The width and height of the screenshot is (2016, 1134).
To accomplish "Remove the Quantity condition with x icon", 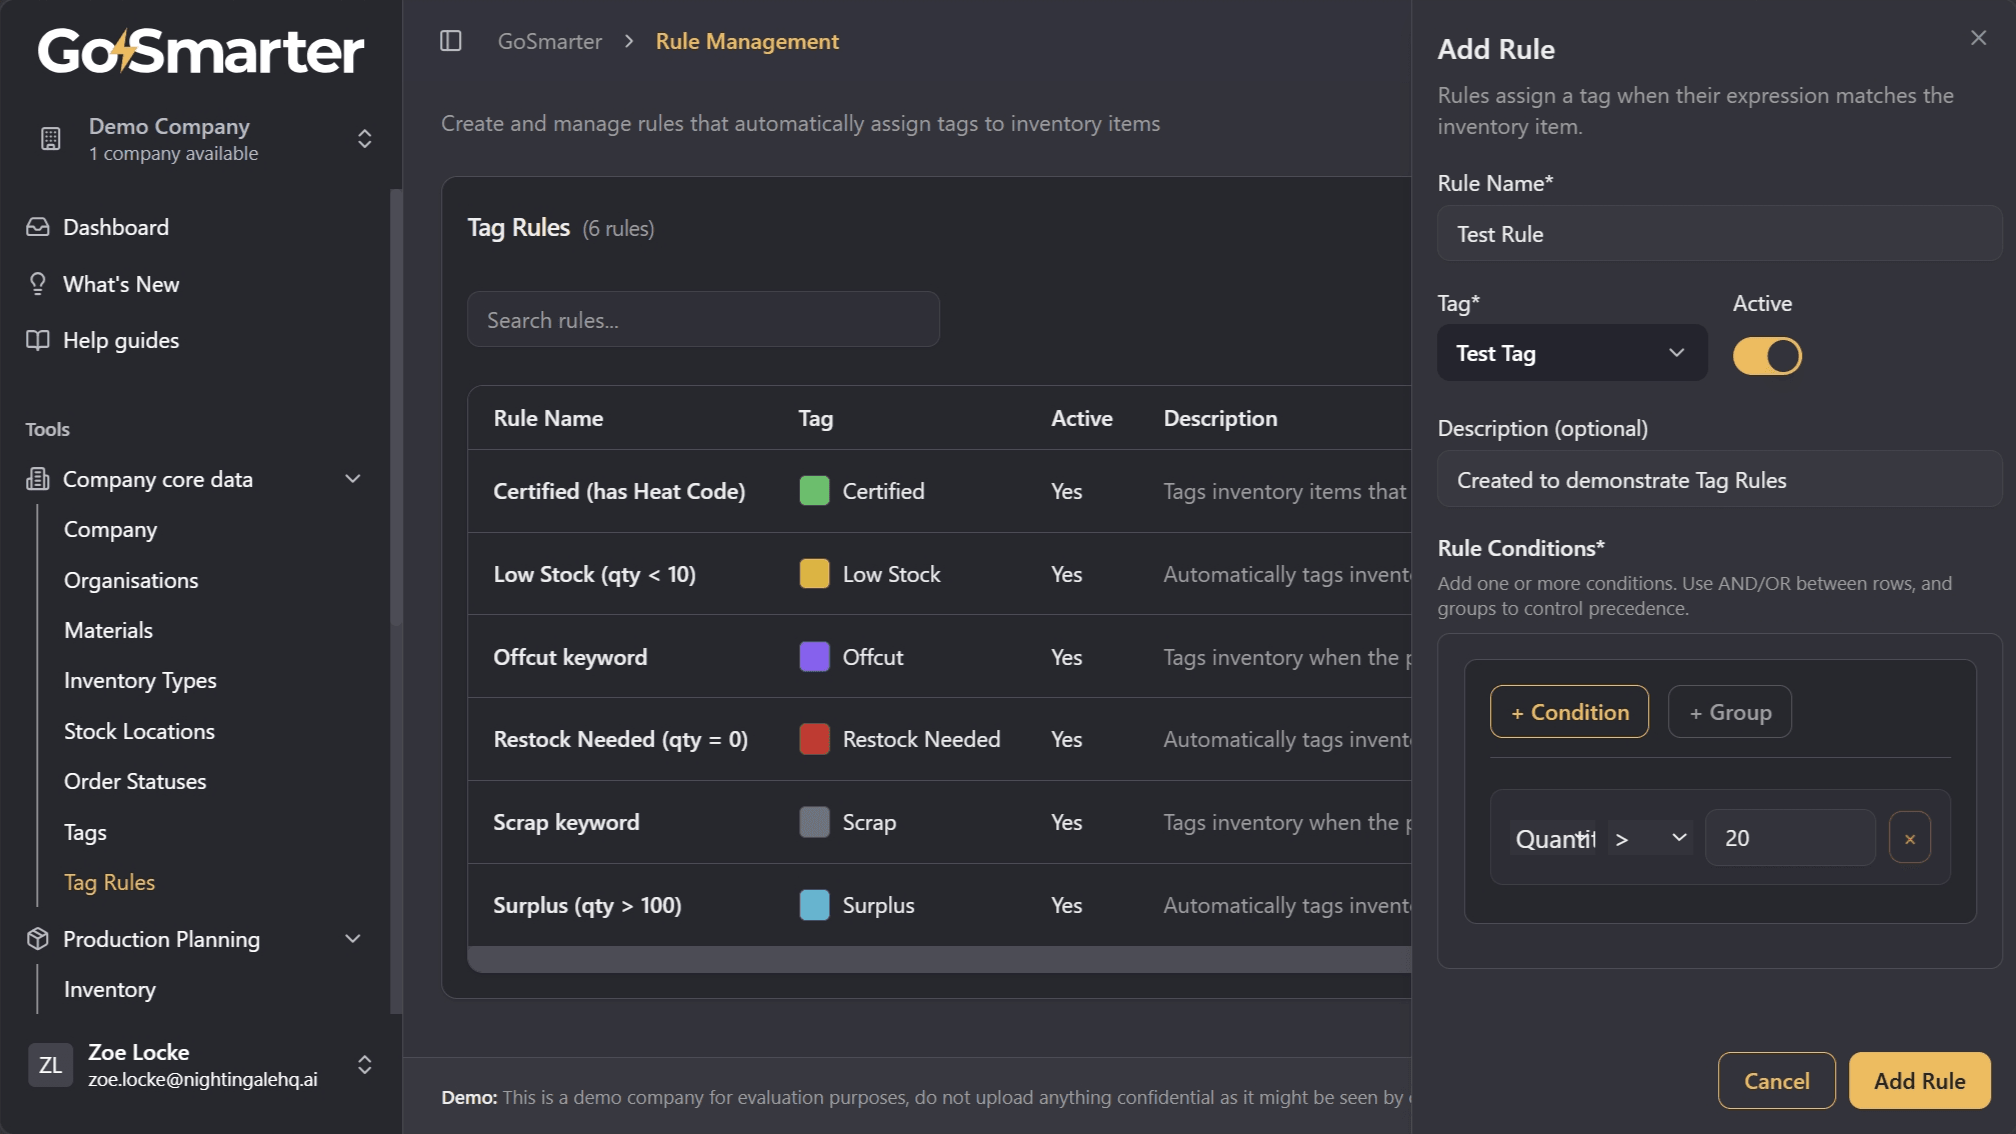I will click(1909, 838).
